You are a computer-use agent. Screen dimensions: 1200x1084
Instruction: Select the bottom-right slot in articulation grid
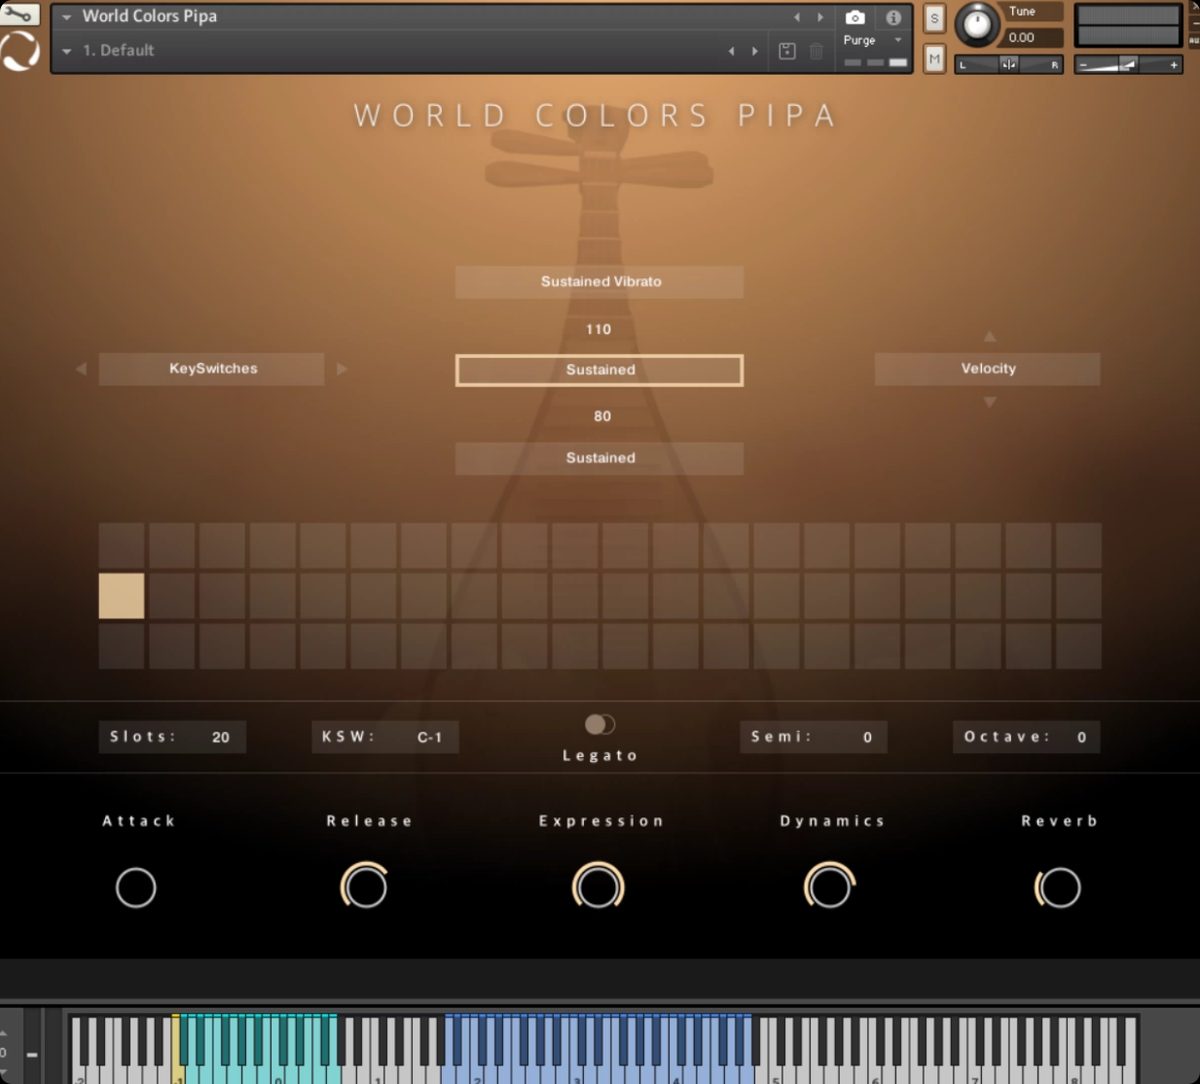coord(1078,646)
